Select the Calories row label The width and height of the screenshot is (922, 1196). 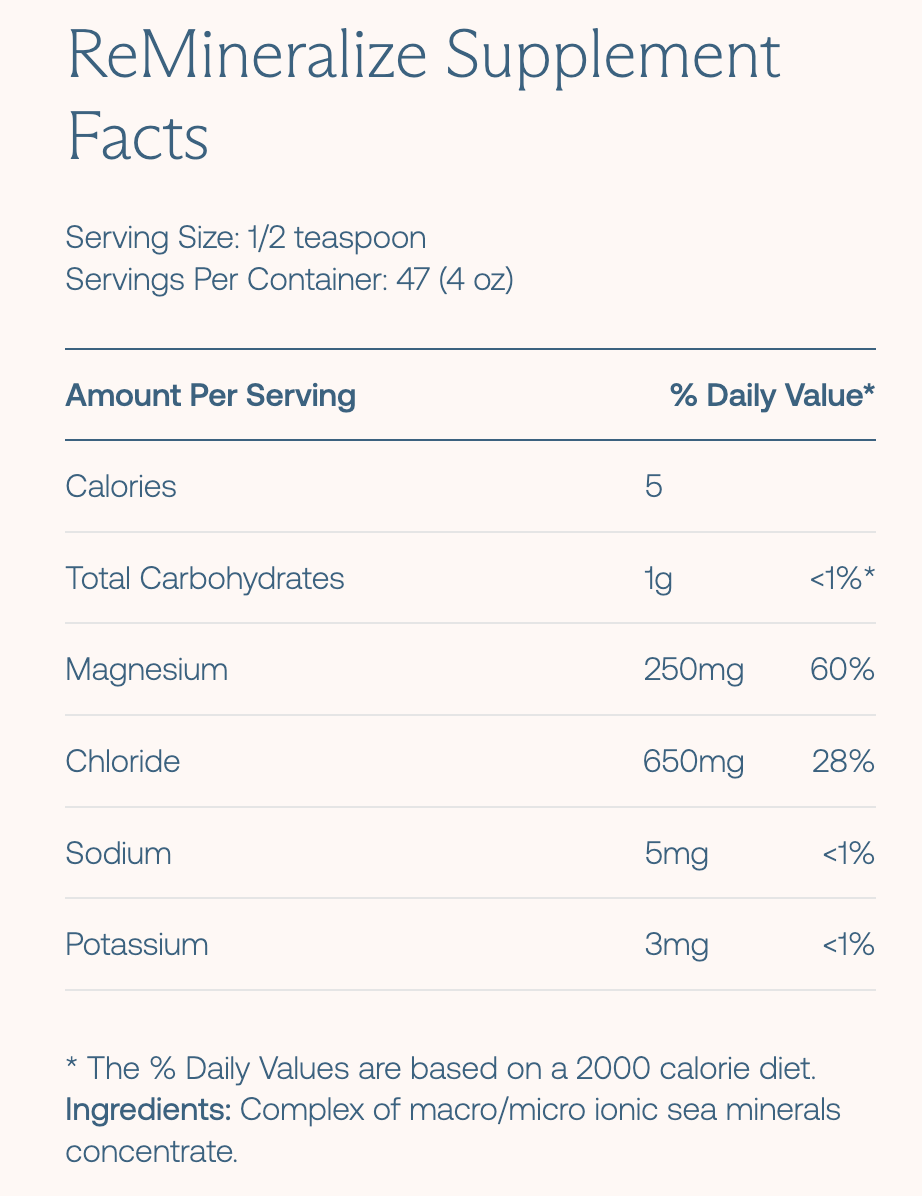121,487
